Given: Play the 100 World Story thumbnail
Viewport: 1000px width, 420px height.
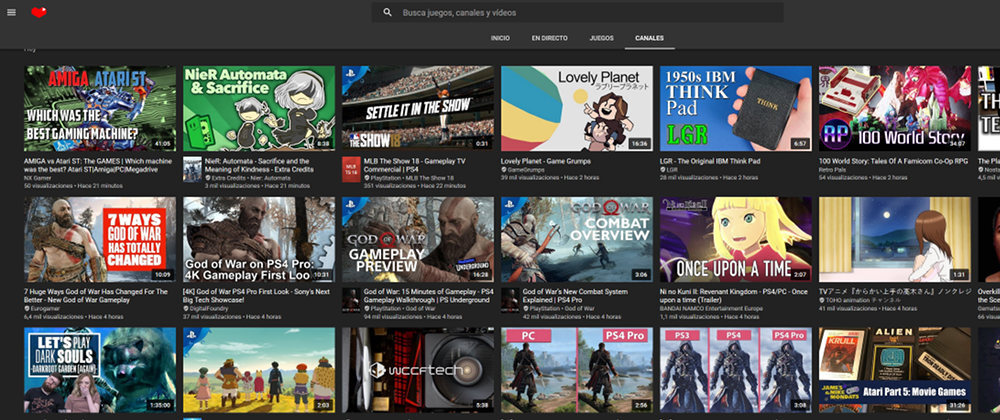Looking at the screenshot, I should (895, 108).
